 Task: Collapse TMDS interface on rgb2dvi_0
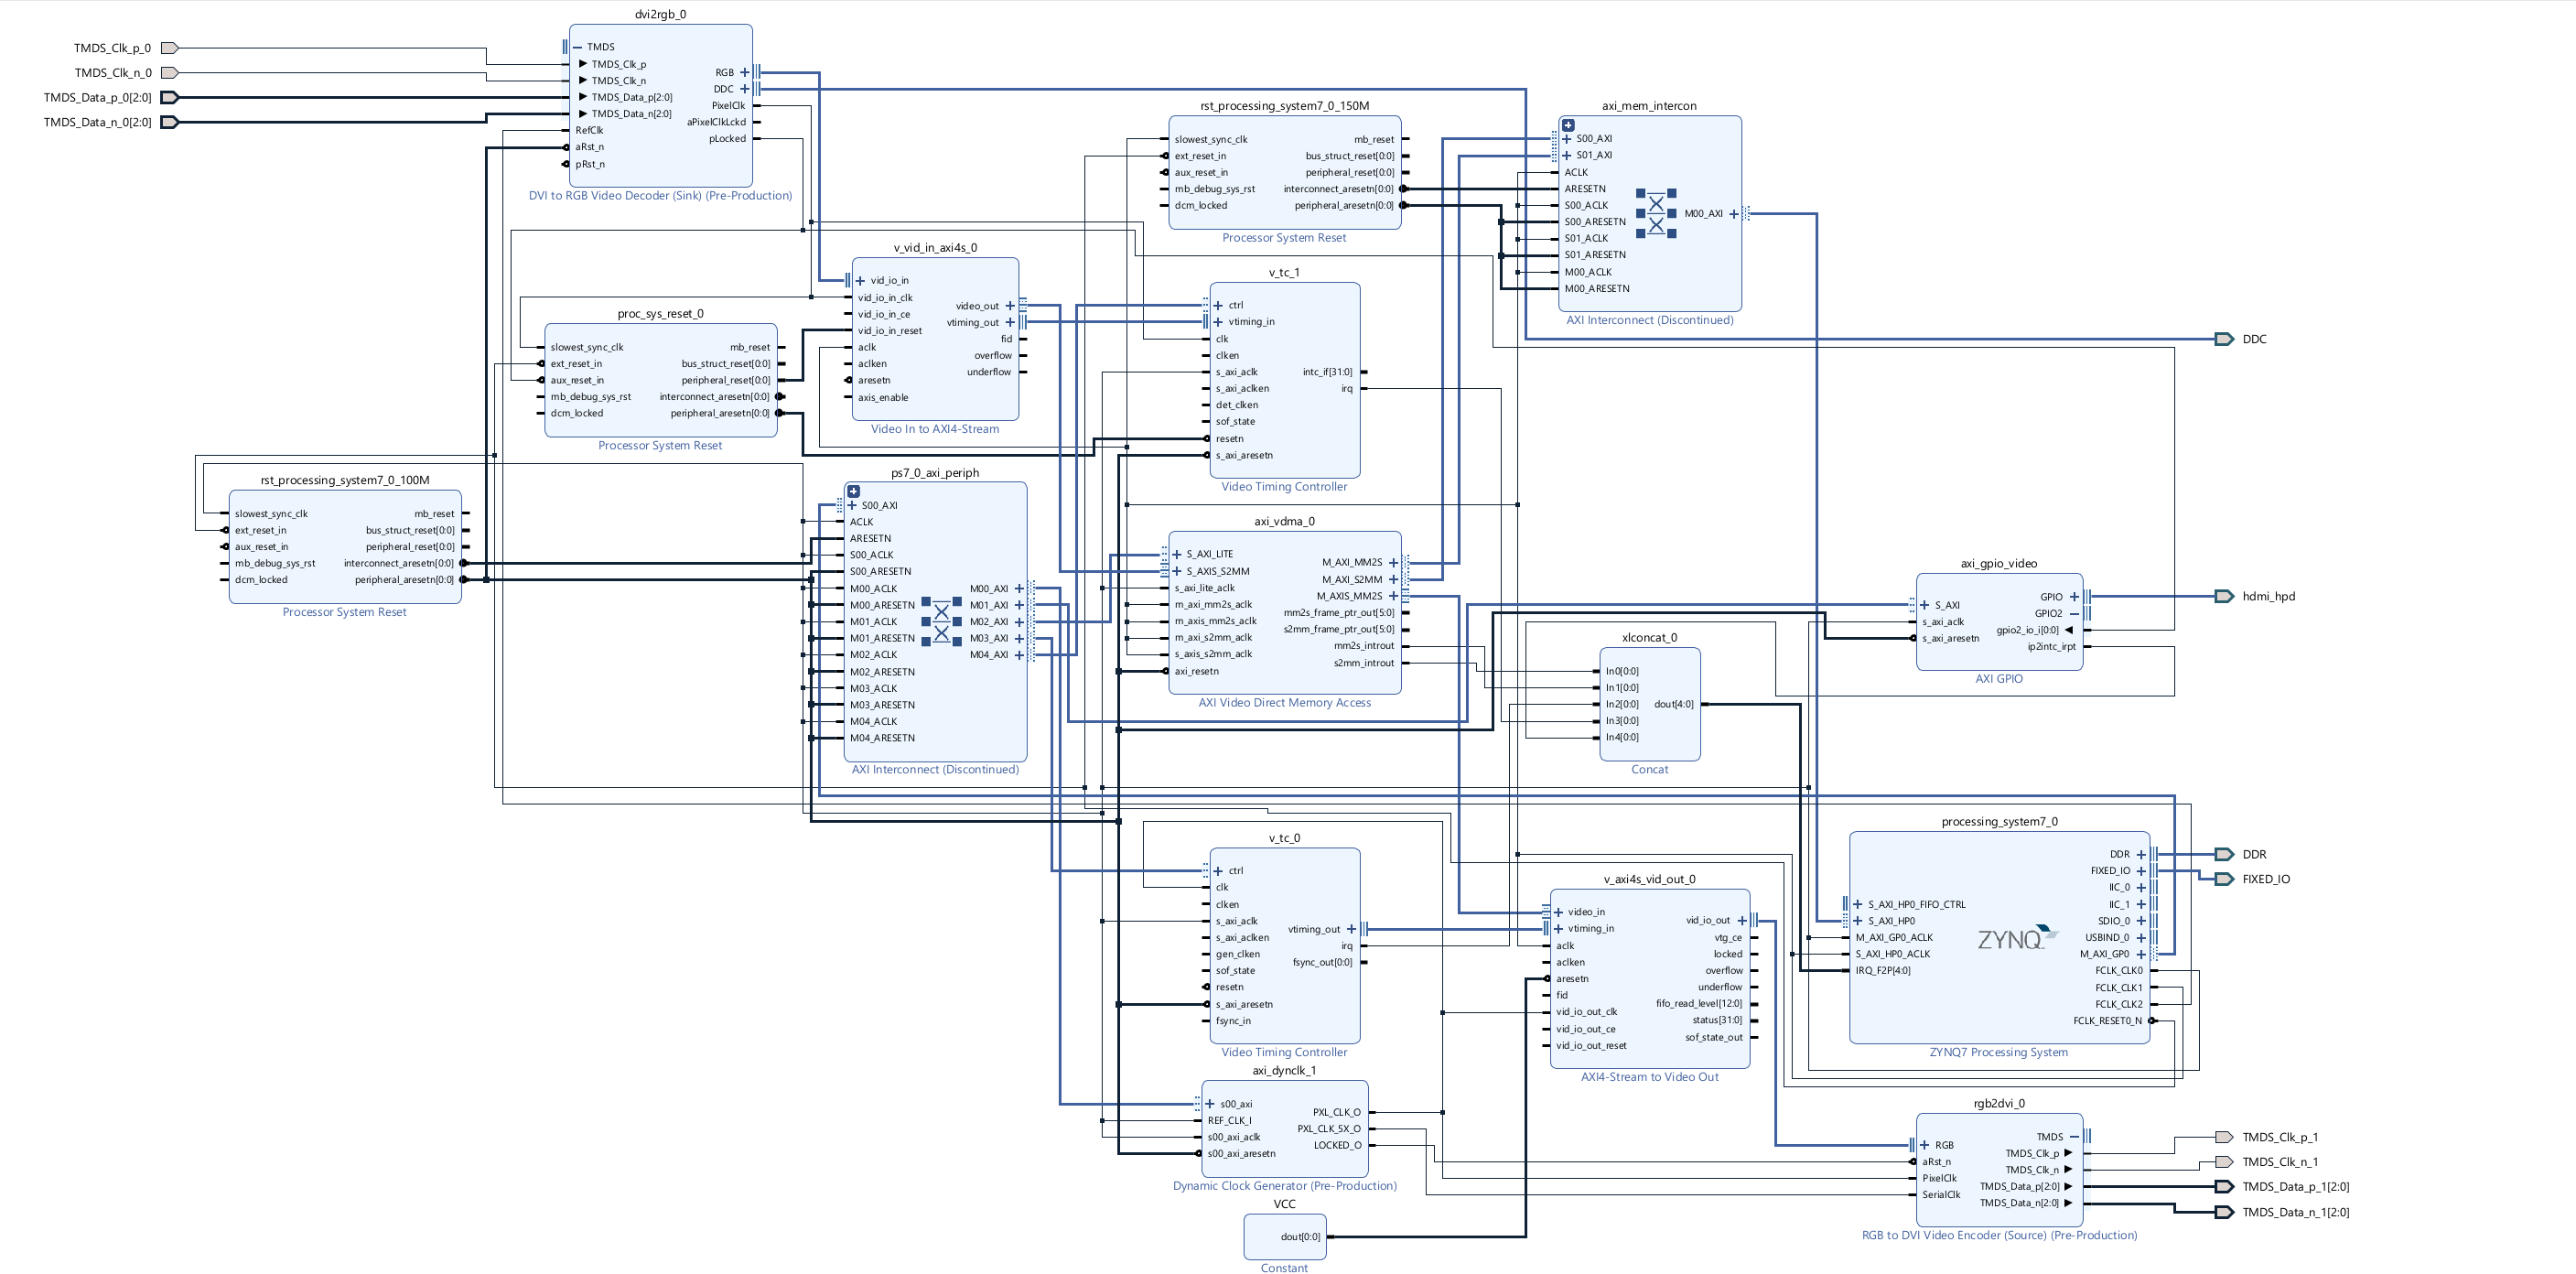click(2074, 1137)
